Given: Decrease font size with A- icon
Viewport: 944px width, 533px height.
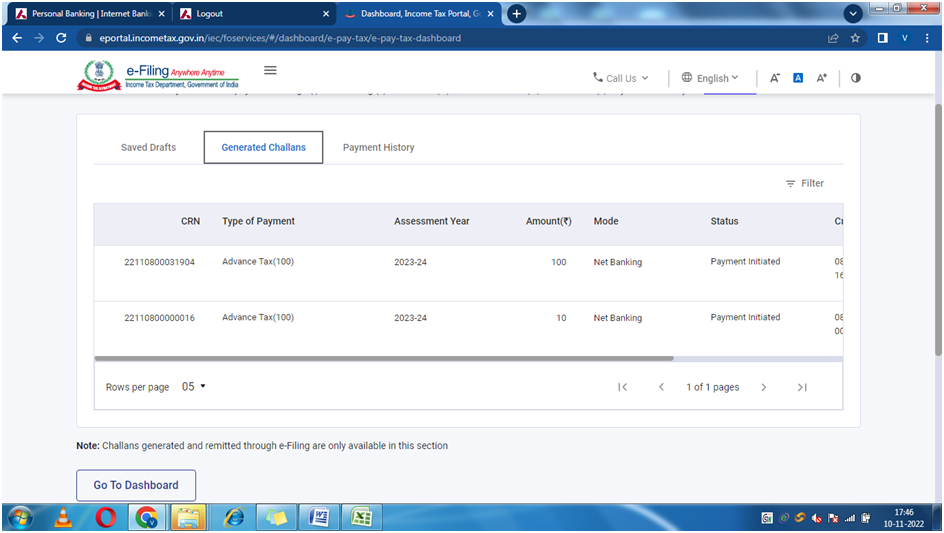Looking at the screenshot, I should pos(775,78).
